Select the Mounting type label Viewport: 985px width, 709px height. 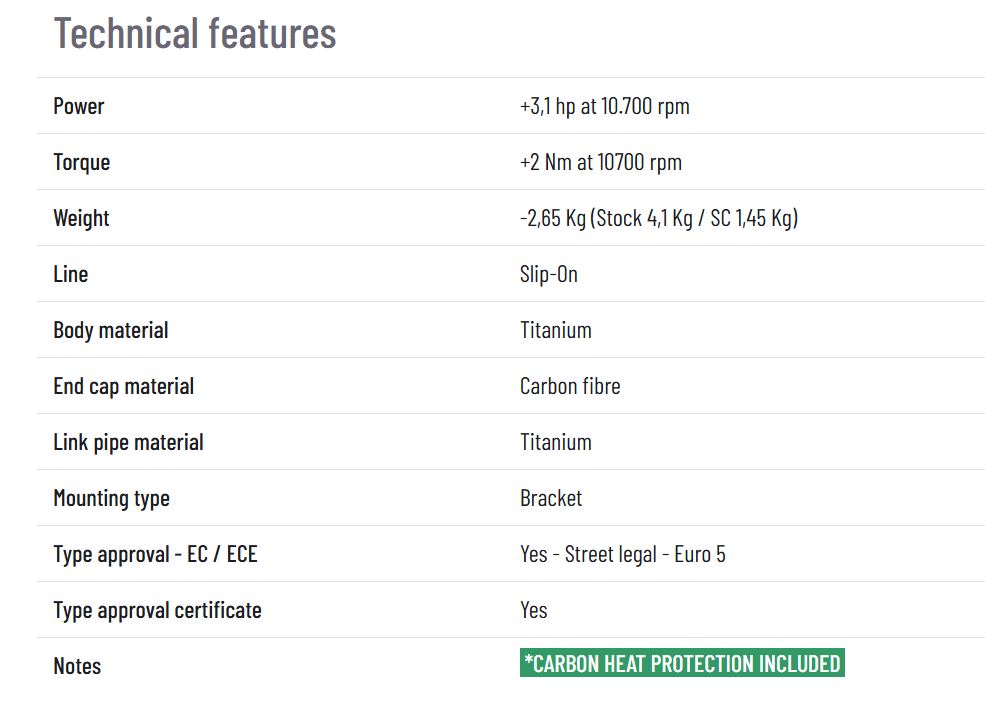[x=112, y=498]
